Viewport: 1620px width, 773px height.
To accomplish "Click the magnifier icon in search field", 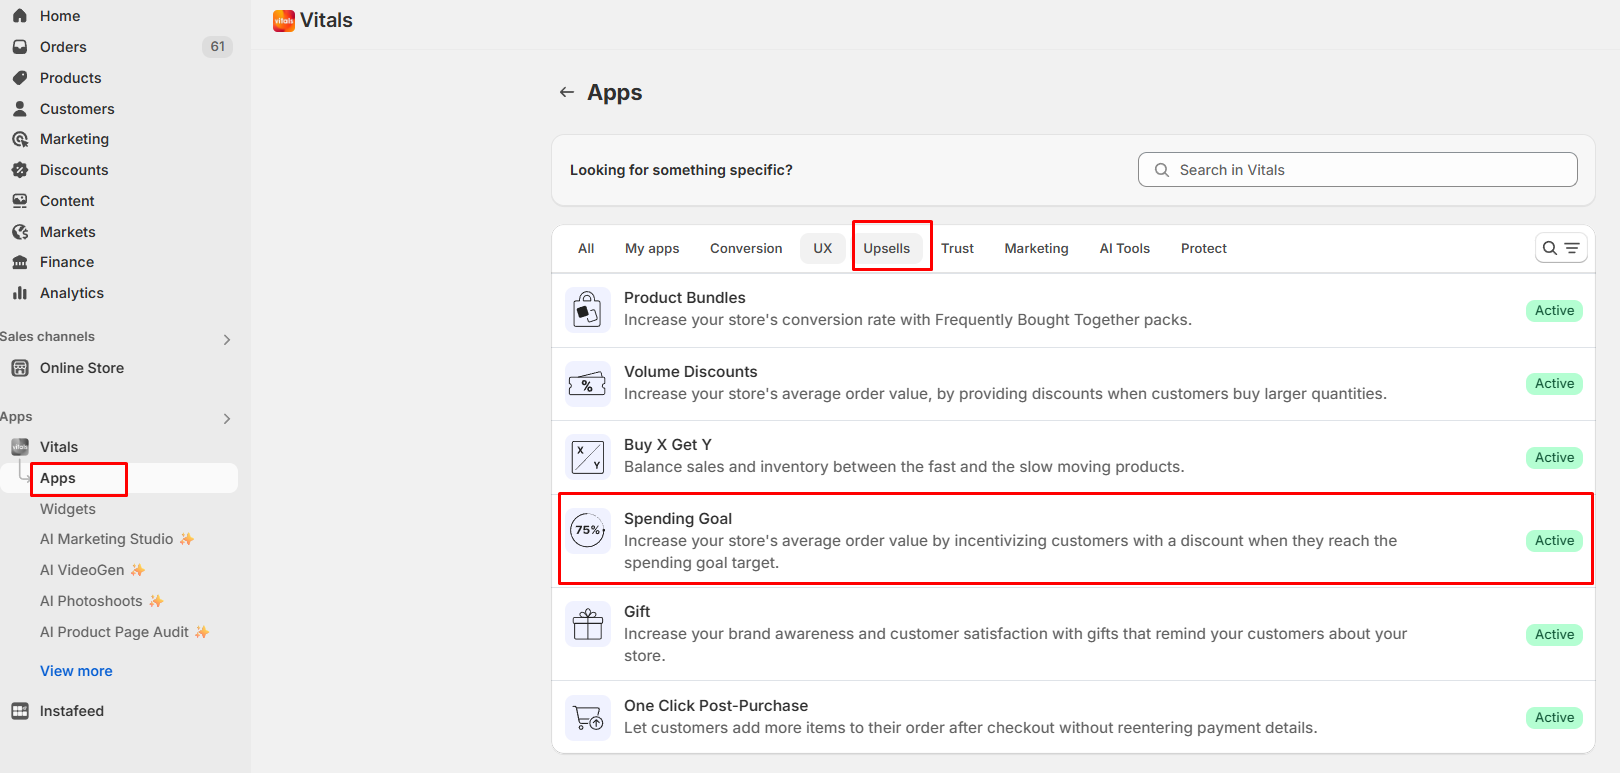I will (x=1162, y=170).
